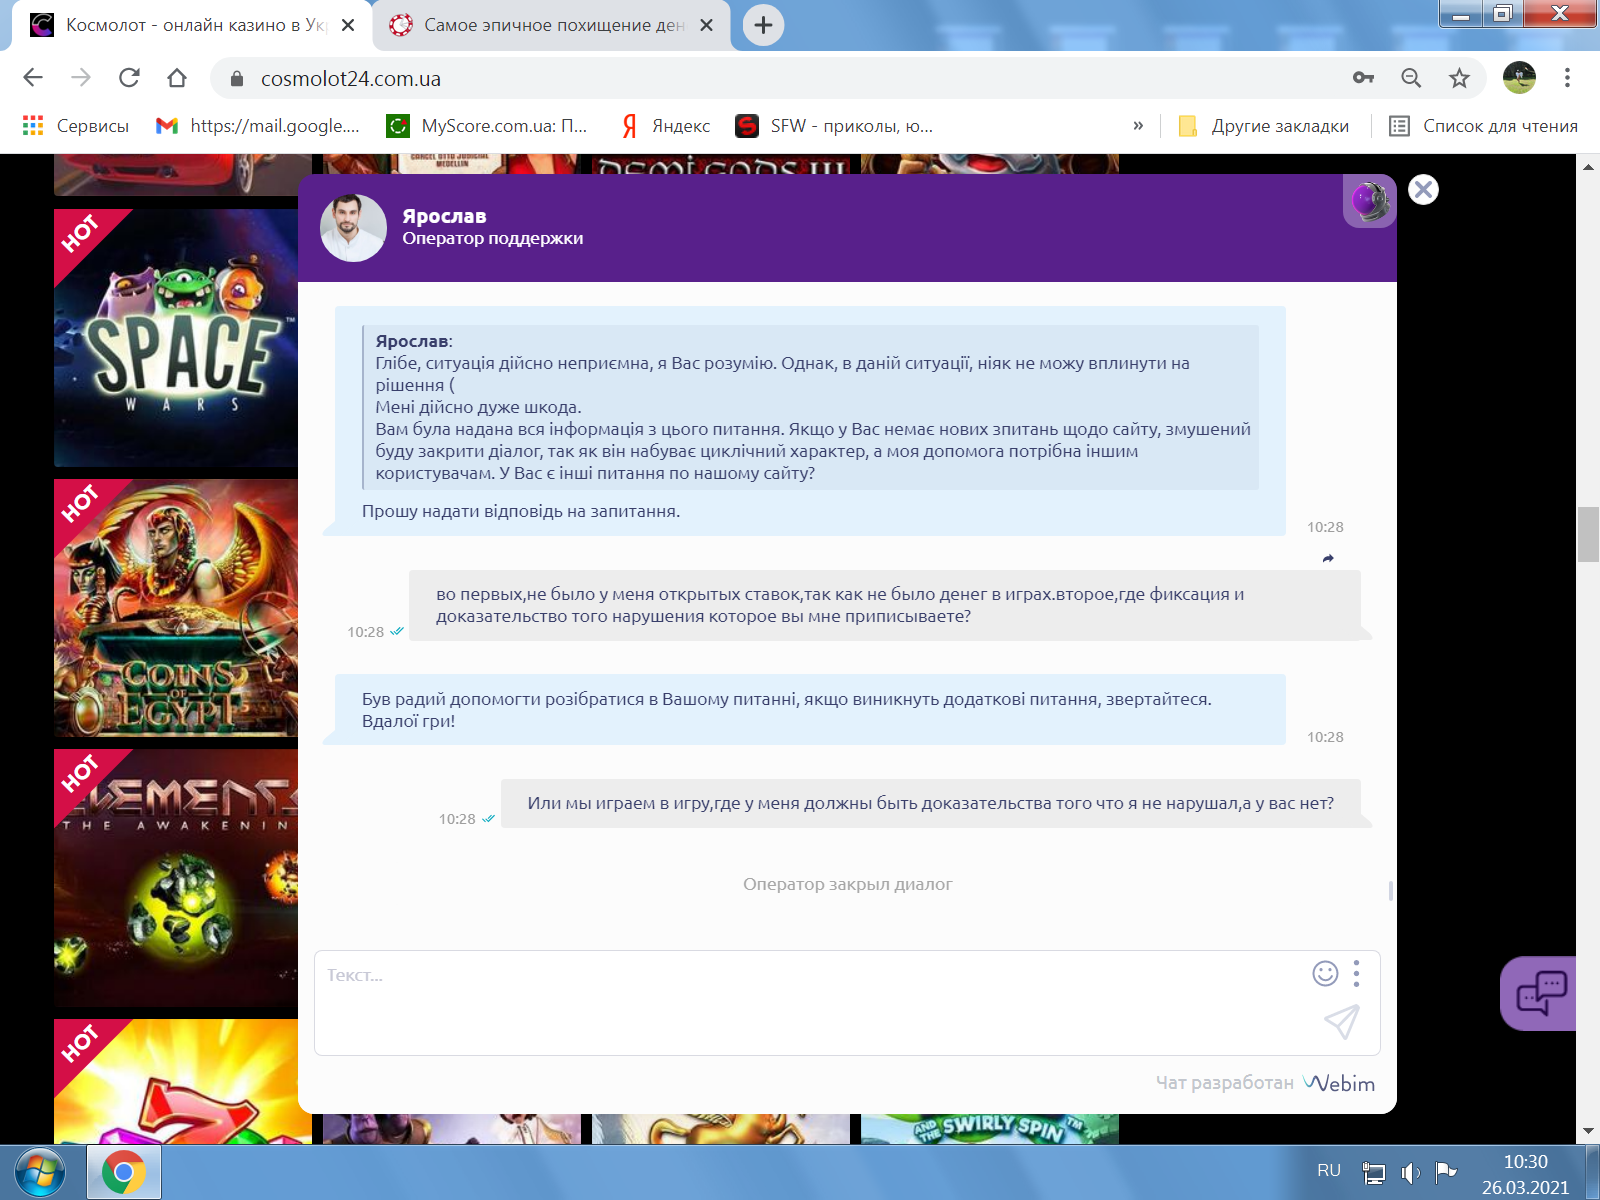Open the chat options three-dot menu

click(x=1356, y=973)
